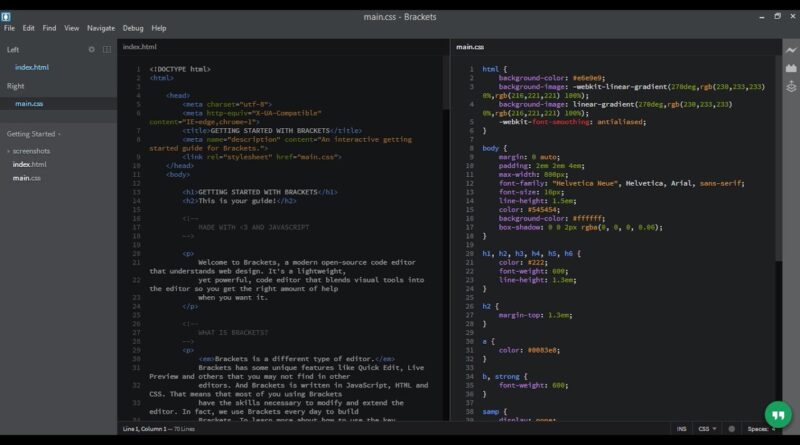800x445 pixels.
Task: Open the Getting Started project dropdown
Action: tap(34, 134)
